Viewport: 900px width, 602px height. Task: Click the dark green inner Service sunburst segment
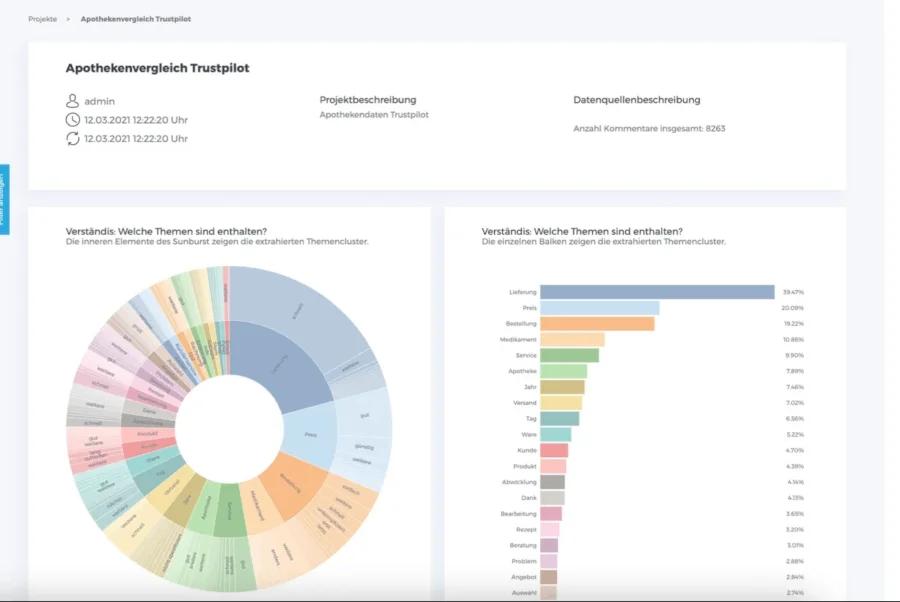coord(230,510)
